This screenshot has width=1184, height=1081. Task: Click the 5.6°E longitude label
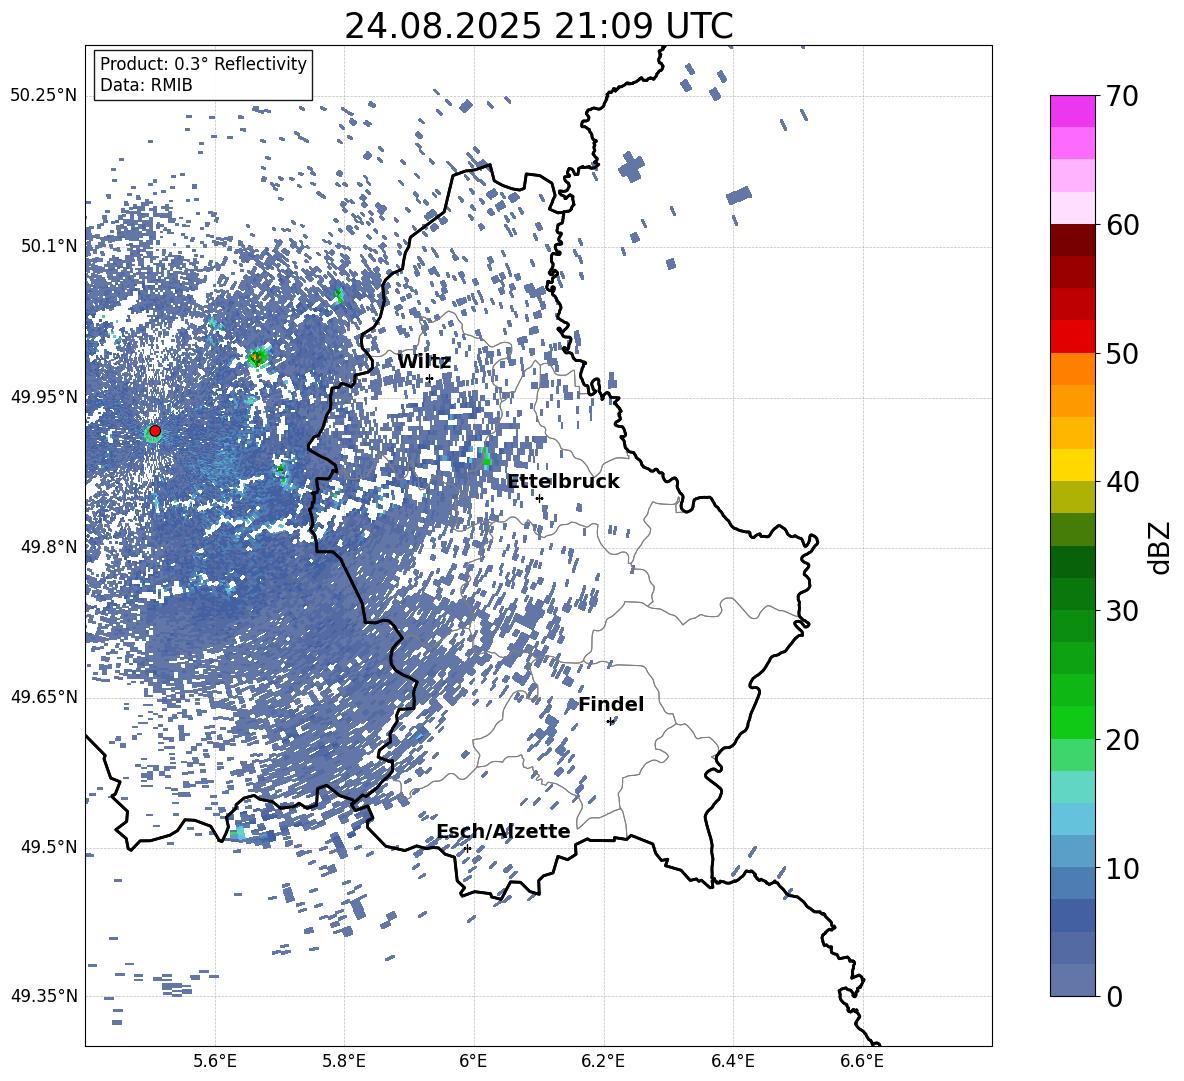pos(215,1061)
